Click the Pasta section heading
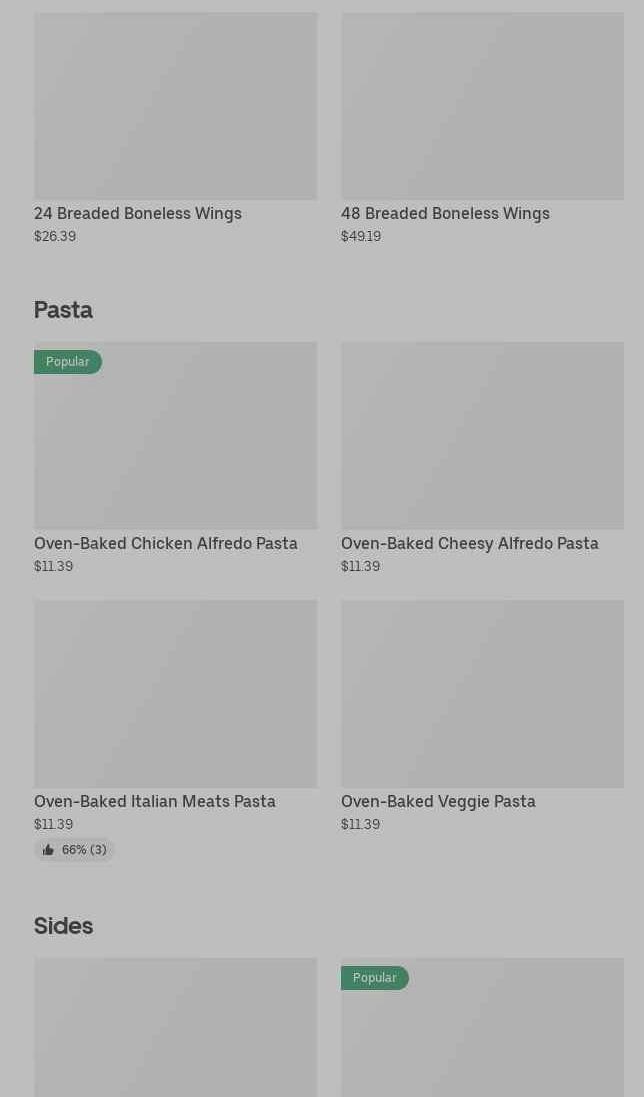Viewport: 644px width, 1097px height. point(63,310)
